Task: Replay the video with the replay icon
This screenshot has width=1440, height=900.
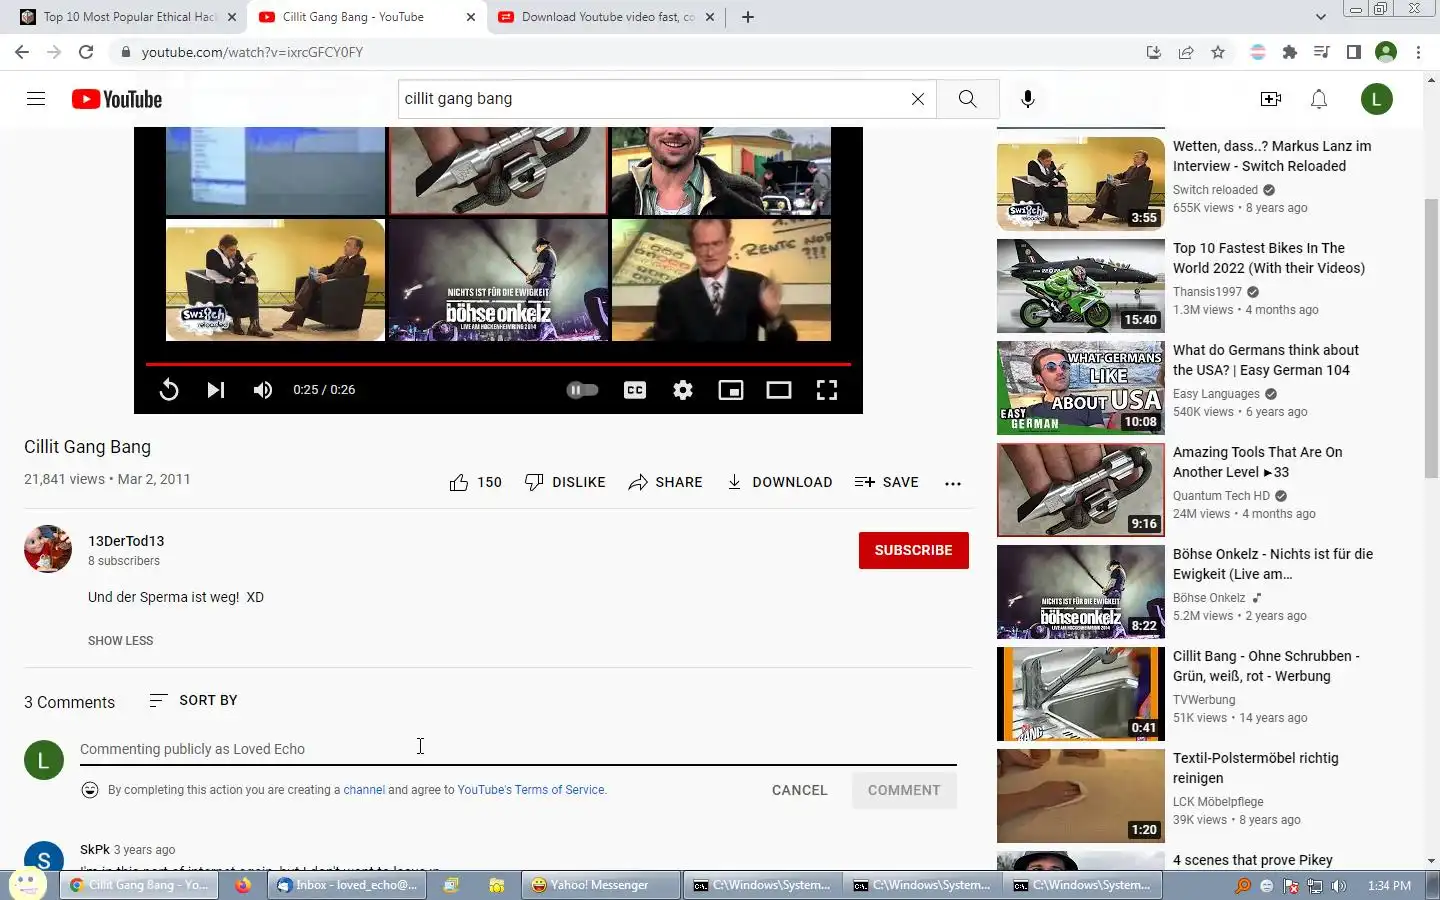Action: click(x=169, y=390)
